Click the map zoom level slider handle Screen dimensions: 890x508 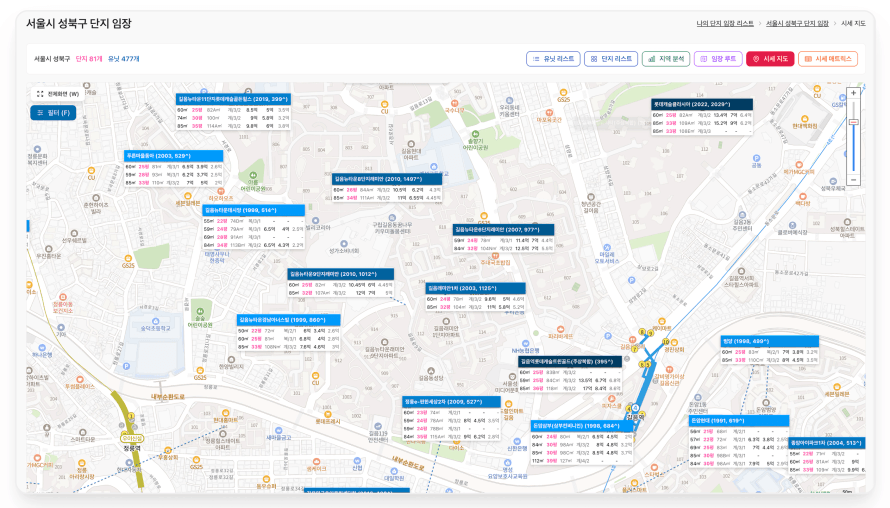click(x=853, y=122)
